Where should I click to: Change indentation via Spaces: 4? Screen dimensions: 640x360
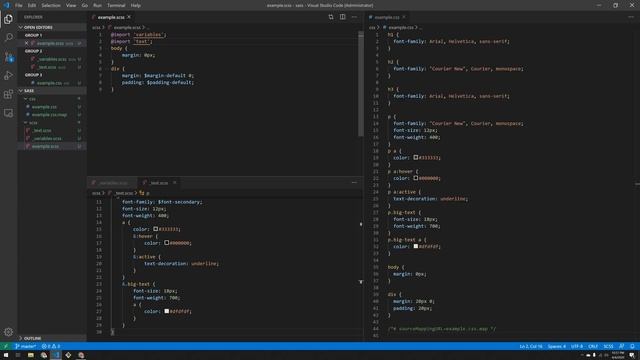click(x=556, y=346)
